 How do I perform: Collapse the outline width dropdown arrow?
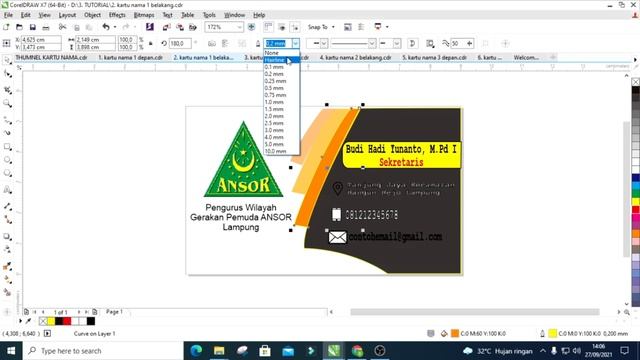click(x=296, y=43)
